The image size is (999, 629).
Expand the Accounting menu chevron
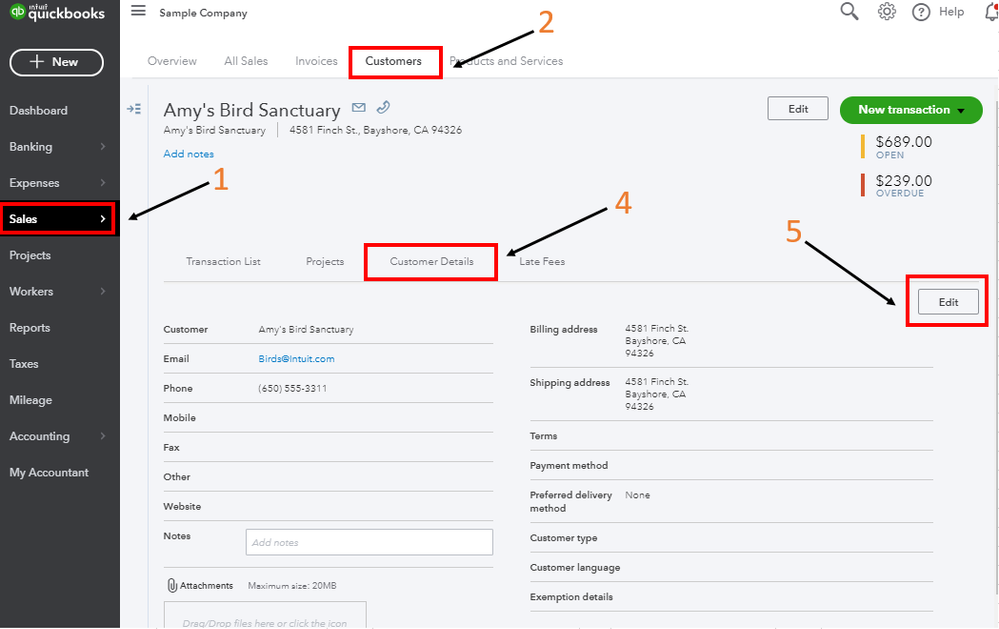[x=103, y=436]
